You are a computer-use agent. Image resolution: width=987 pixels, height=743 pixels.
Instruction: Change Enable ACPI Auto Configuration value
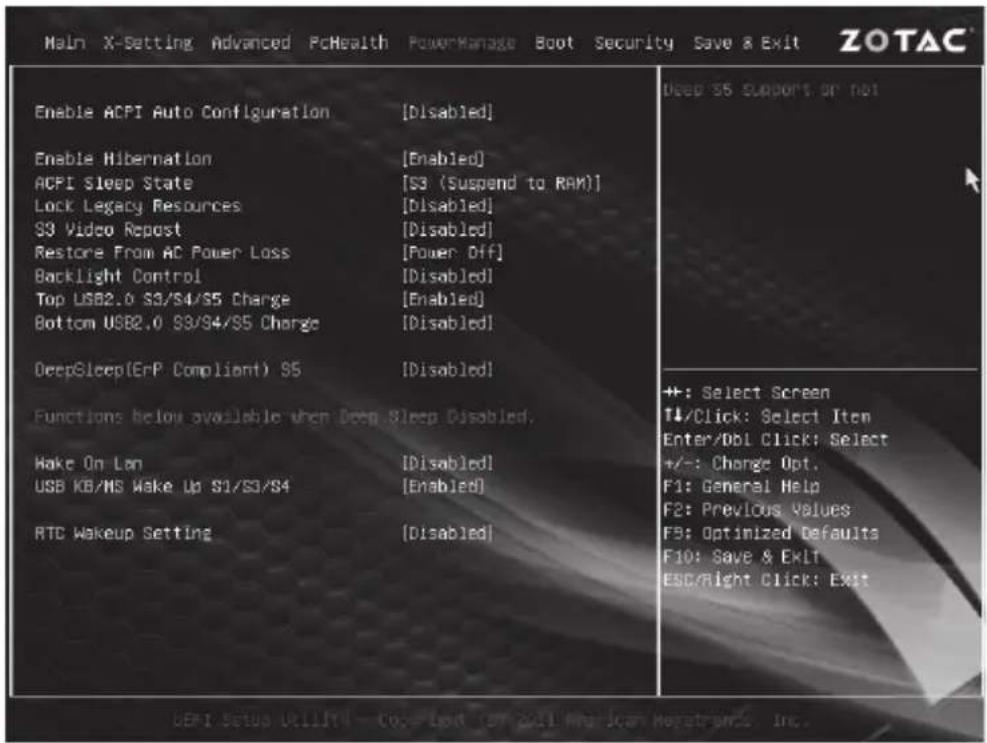click(448, 112)
